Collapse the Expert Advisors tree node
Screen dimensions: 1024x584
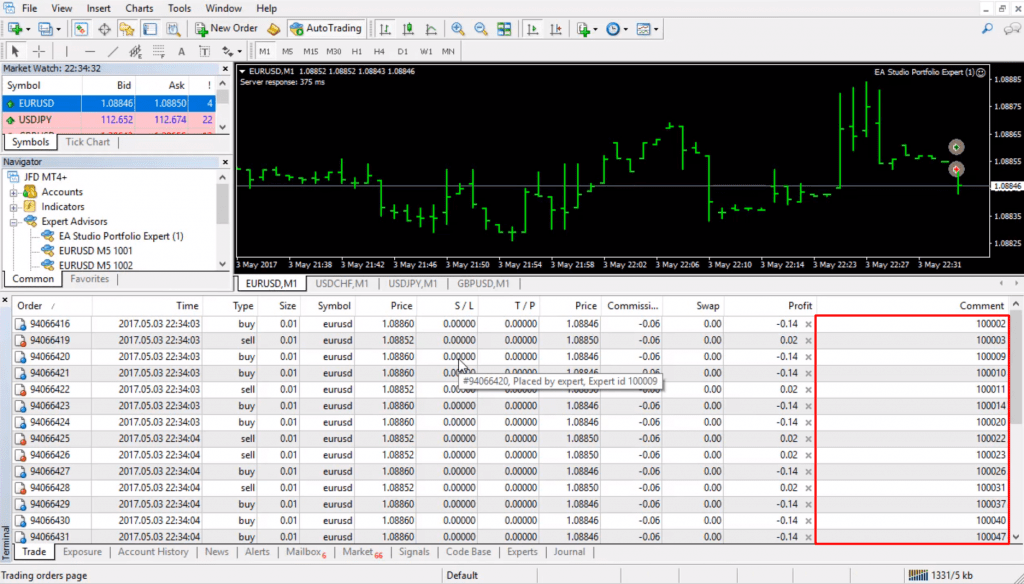[15, 222]
